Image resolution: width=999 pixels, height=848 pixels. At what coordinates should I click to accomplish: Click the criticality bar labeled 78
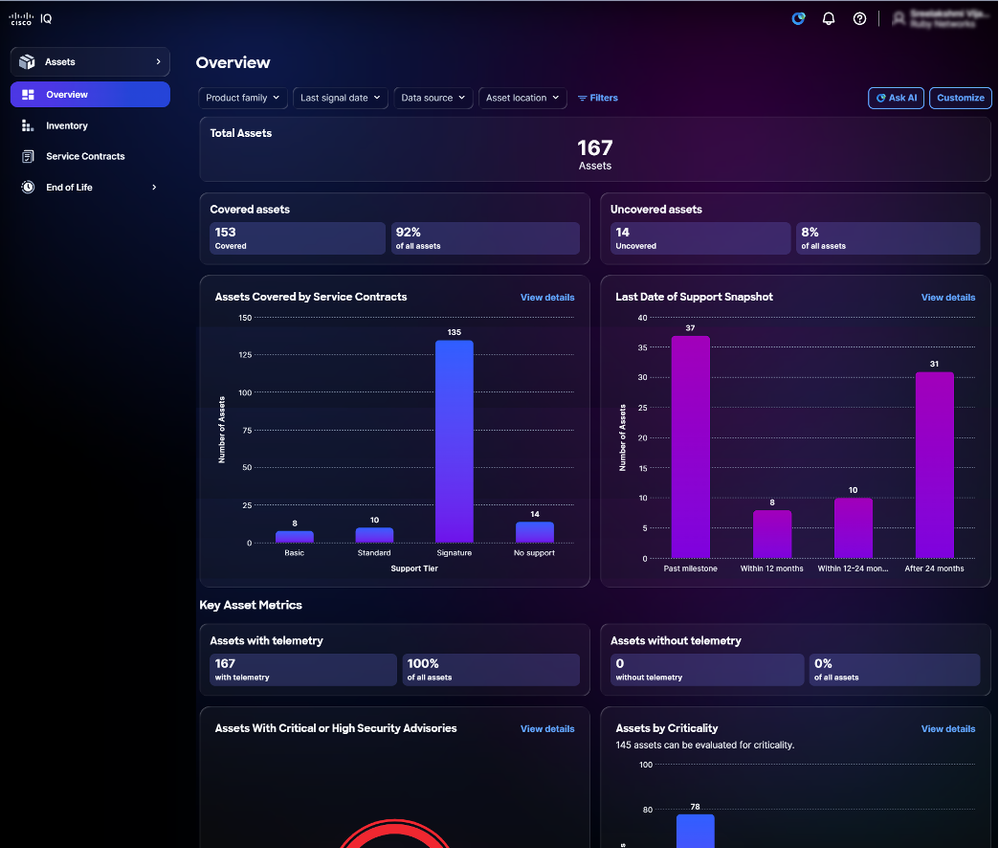[x=695, y=831]
